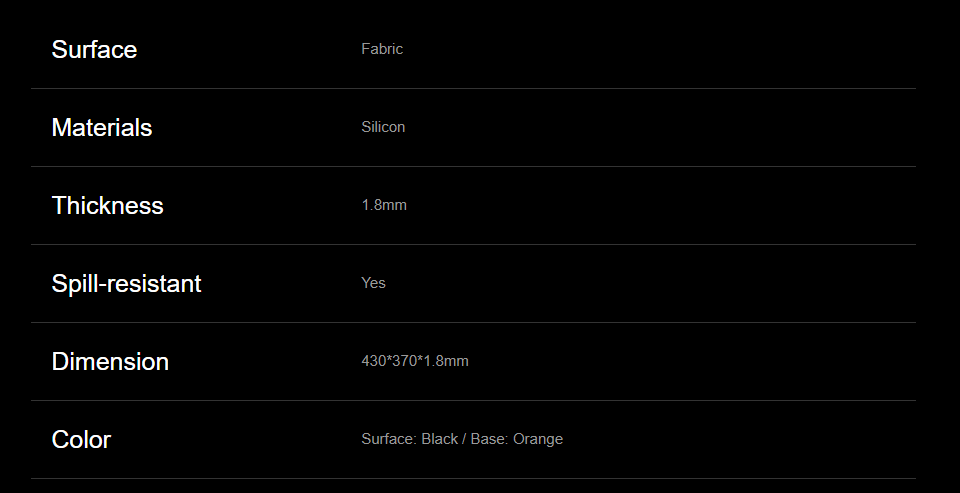Select the Silicon material value
Viewport: 960px width, 493px height.
[x=383, y=127]
